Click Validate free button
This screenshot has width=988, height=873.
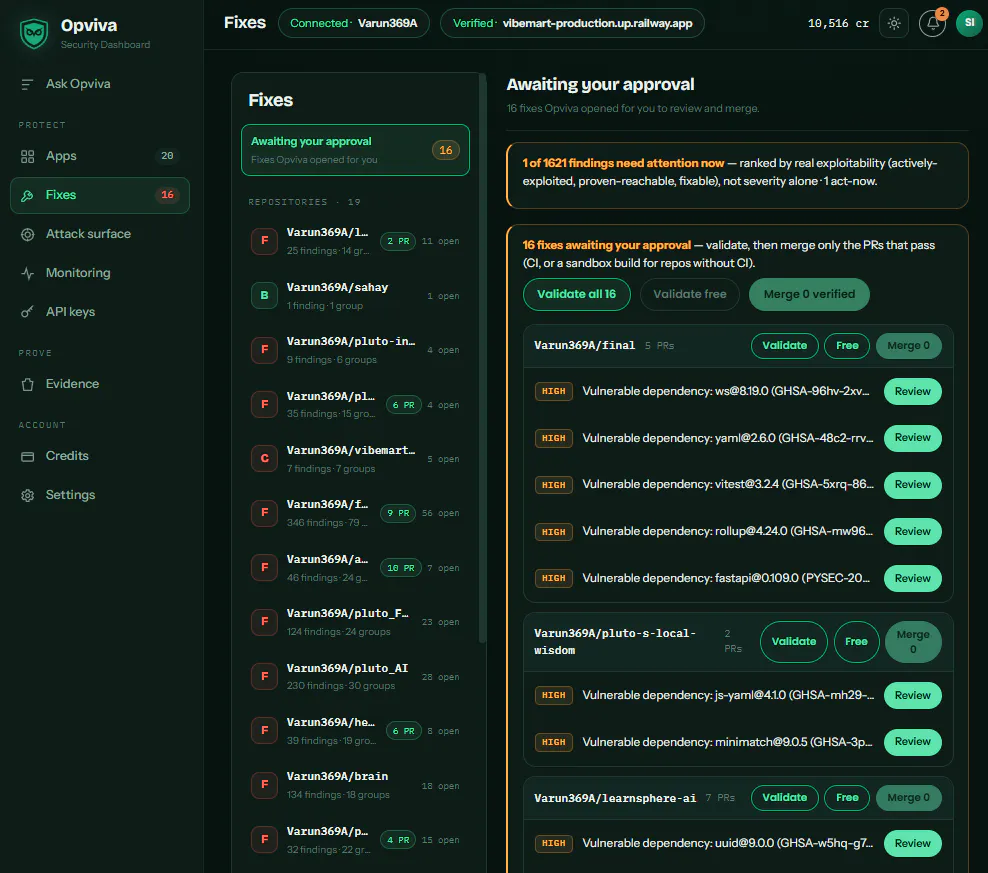689,294
